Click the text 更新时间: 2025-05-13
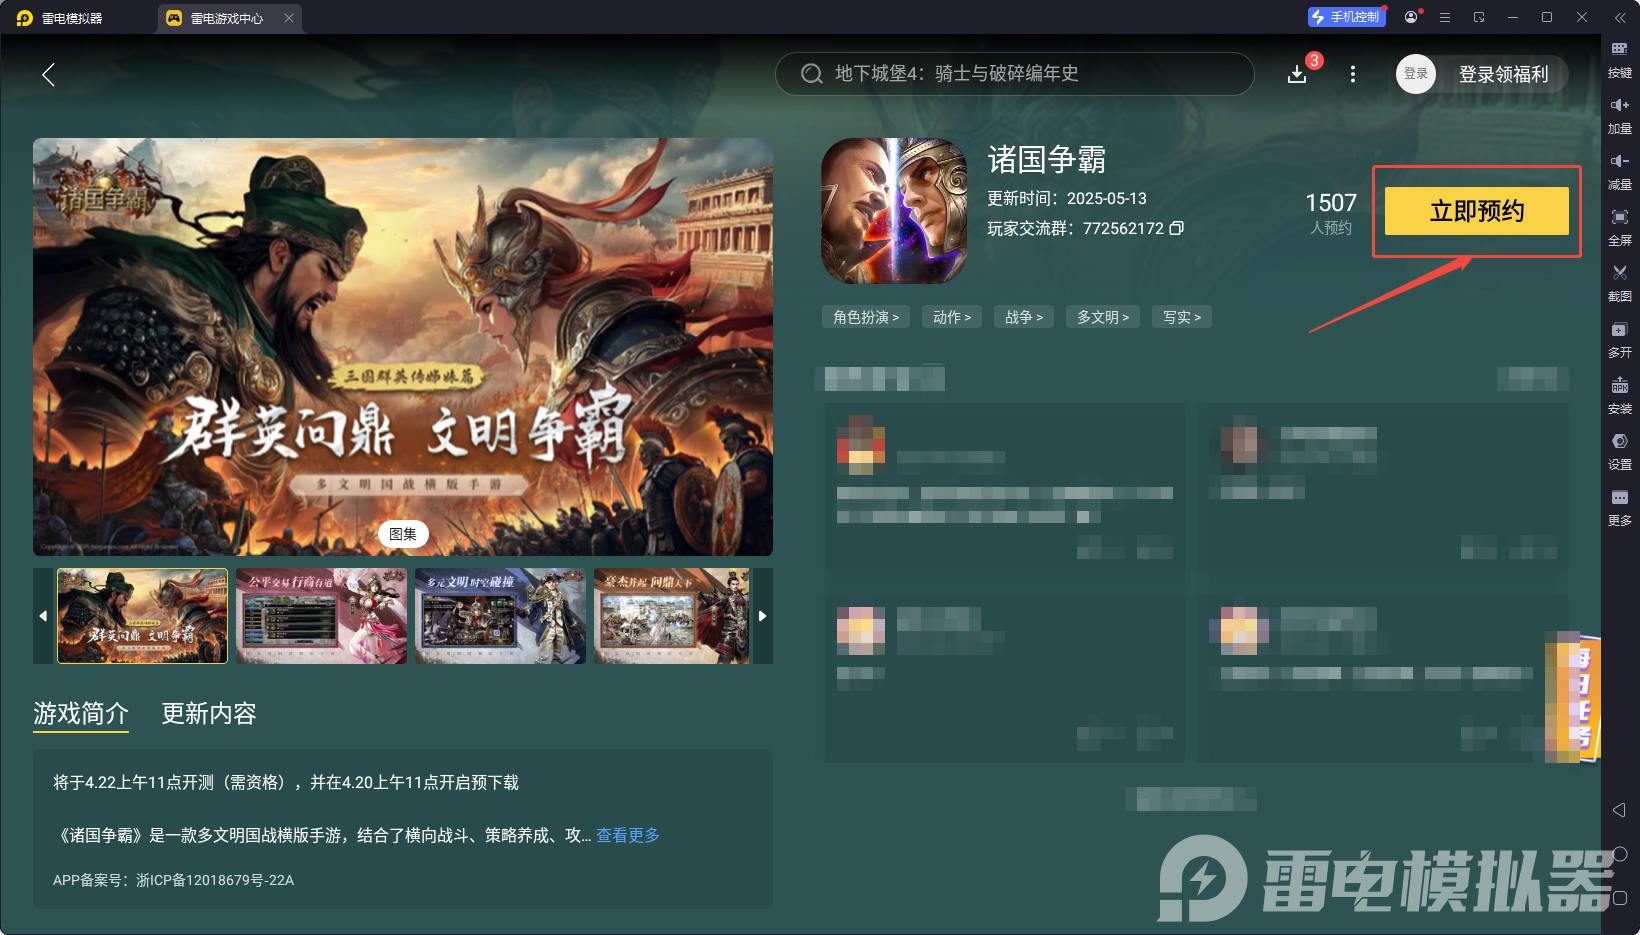Image resolution: width=1640 pixels, height=935 pixels. tap(1067, 198)
